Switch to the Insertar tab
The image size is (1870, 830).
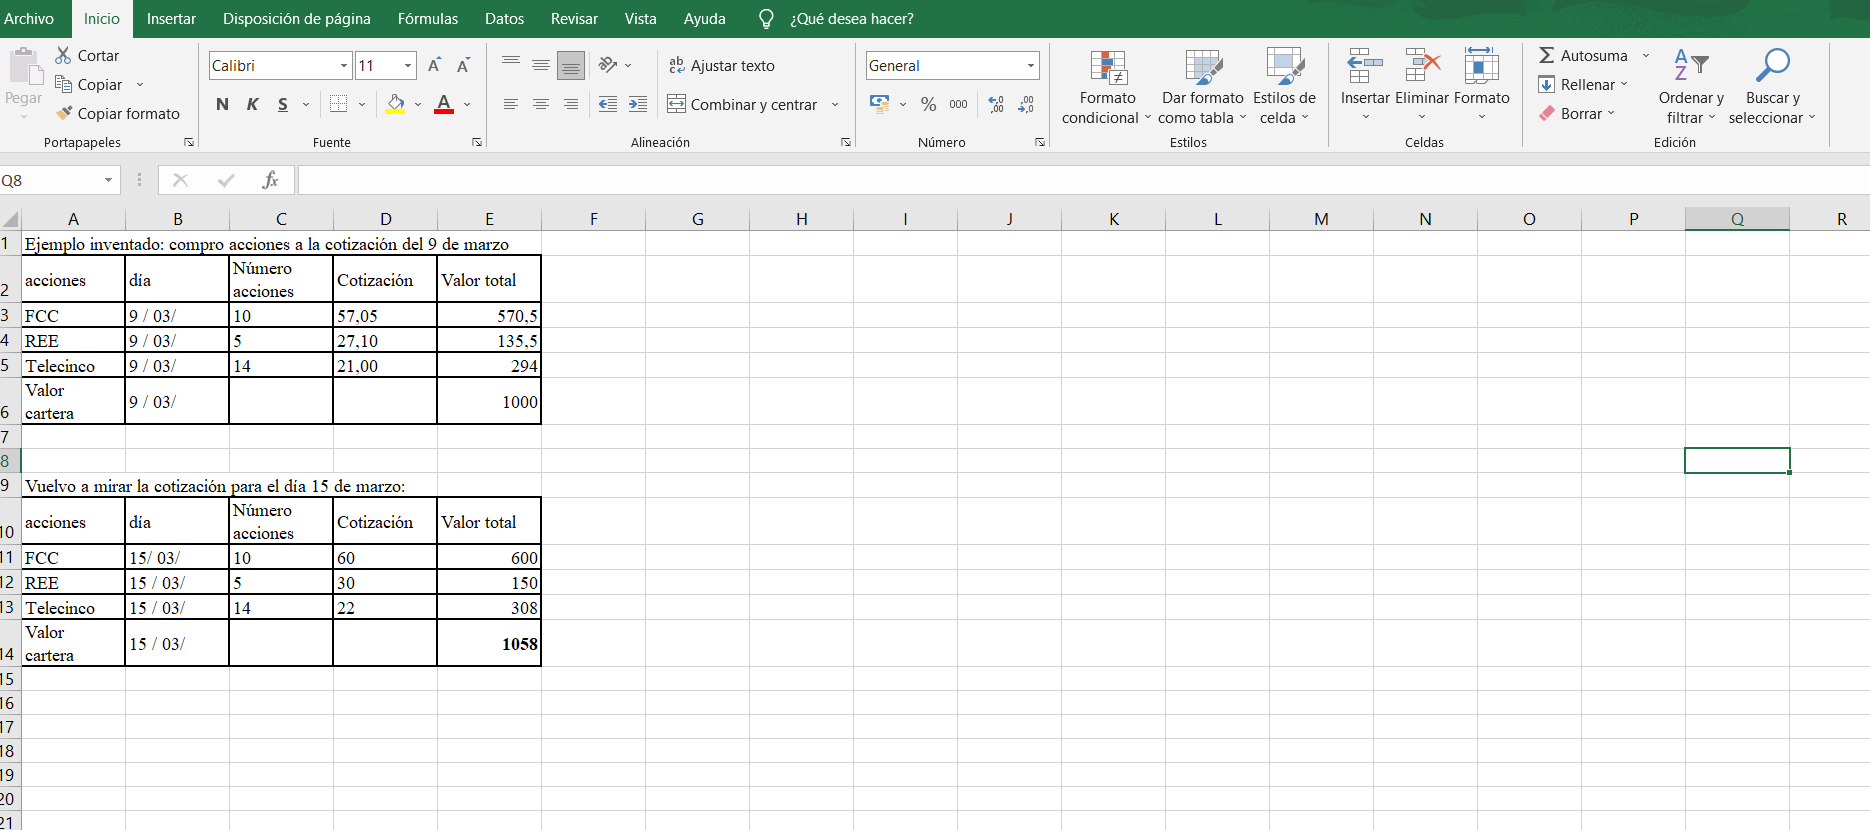pyautogui.click(x=171, y=18)
